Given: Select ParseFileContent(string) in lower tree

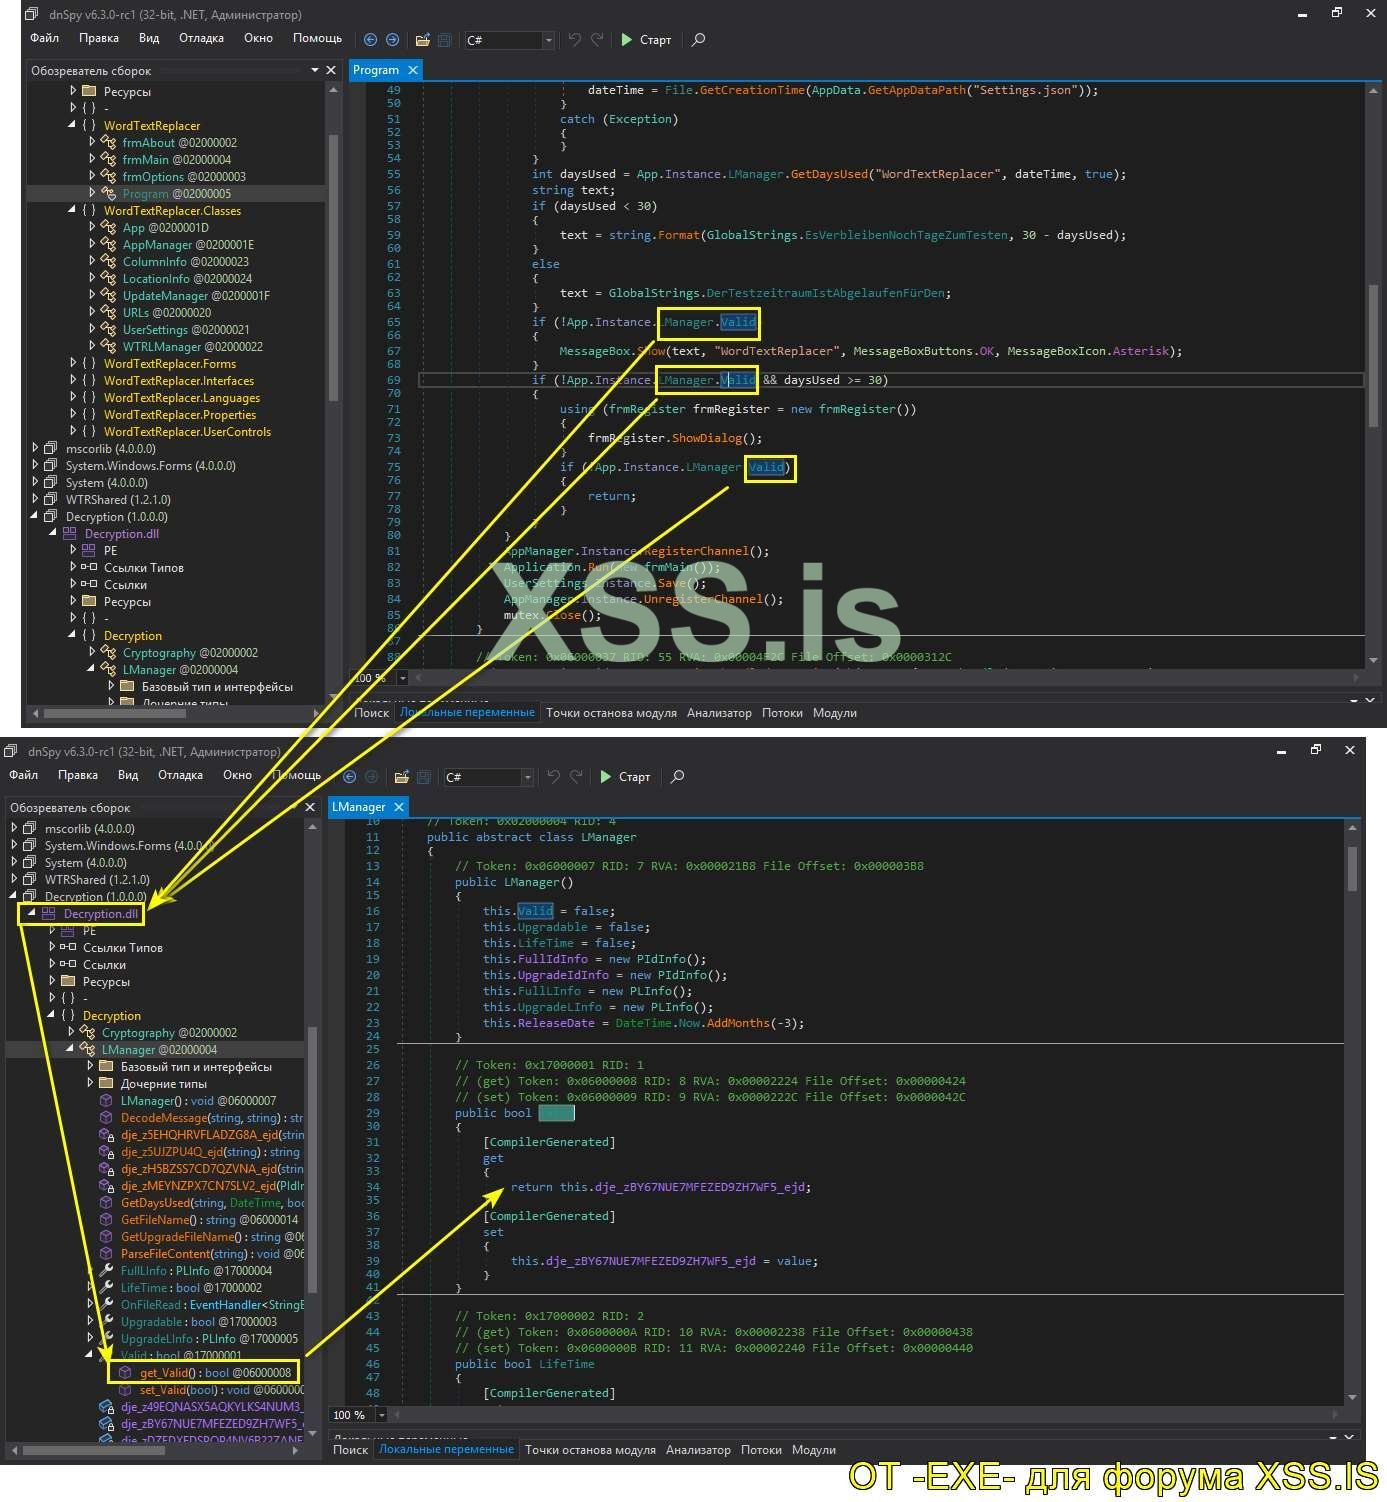Looking at the screenshot, I should pos(212,1254).
